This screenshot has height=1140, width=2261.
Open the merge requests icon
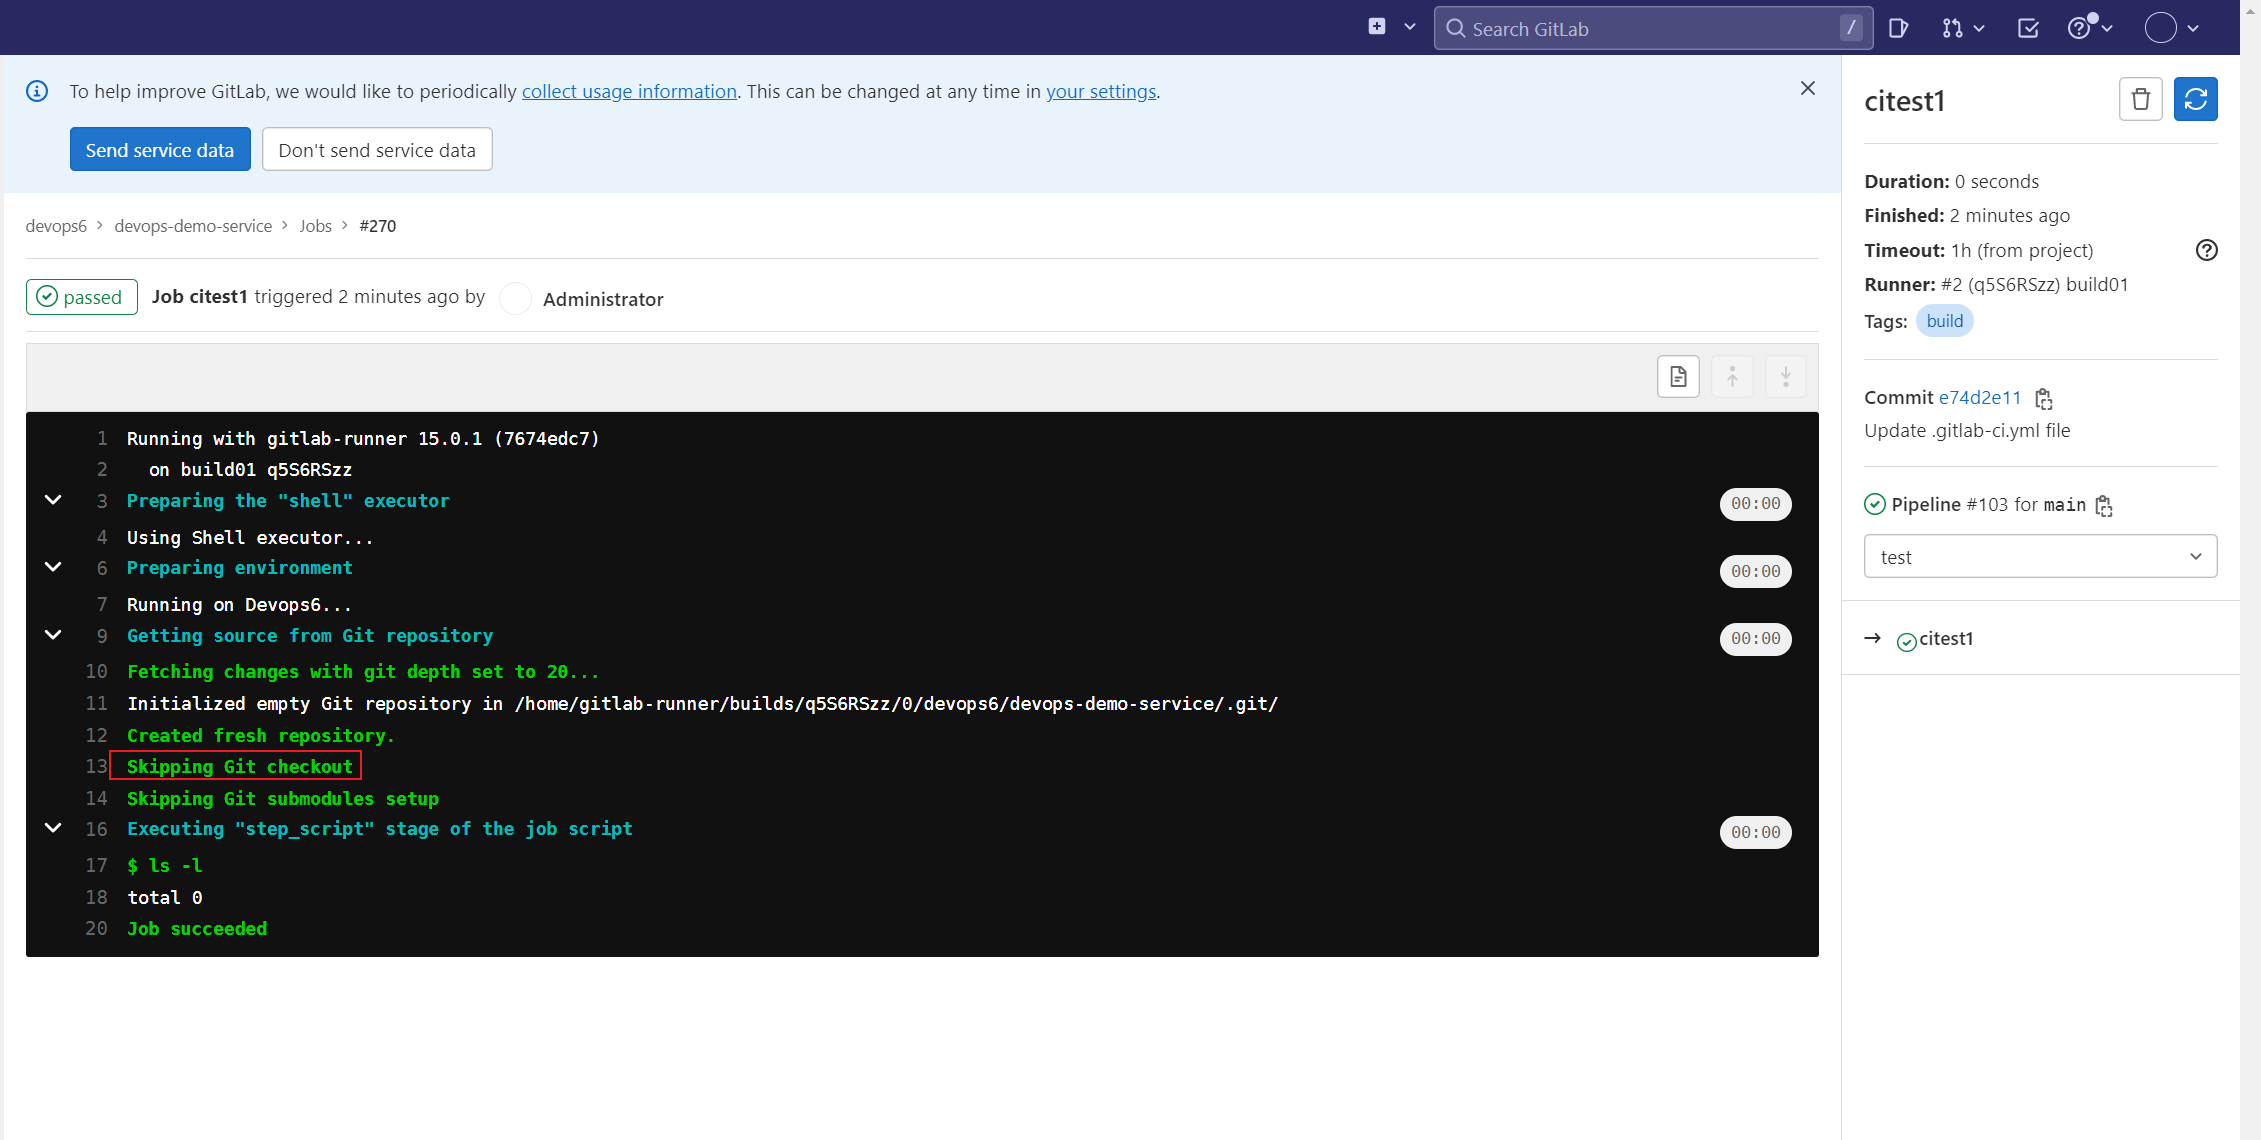pyautogui.click(x=1952, y=28)
